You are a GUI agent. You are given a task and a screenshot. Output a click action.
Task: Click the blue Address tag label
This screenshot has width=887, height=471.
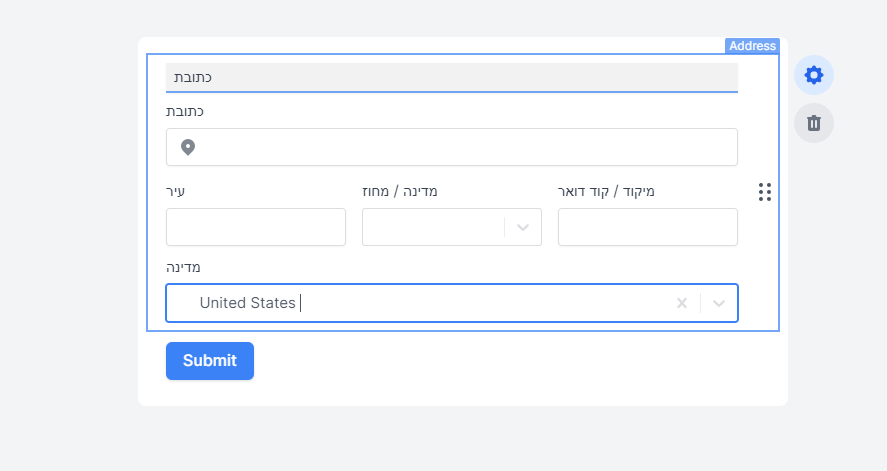(x=752, y=46)
